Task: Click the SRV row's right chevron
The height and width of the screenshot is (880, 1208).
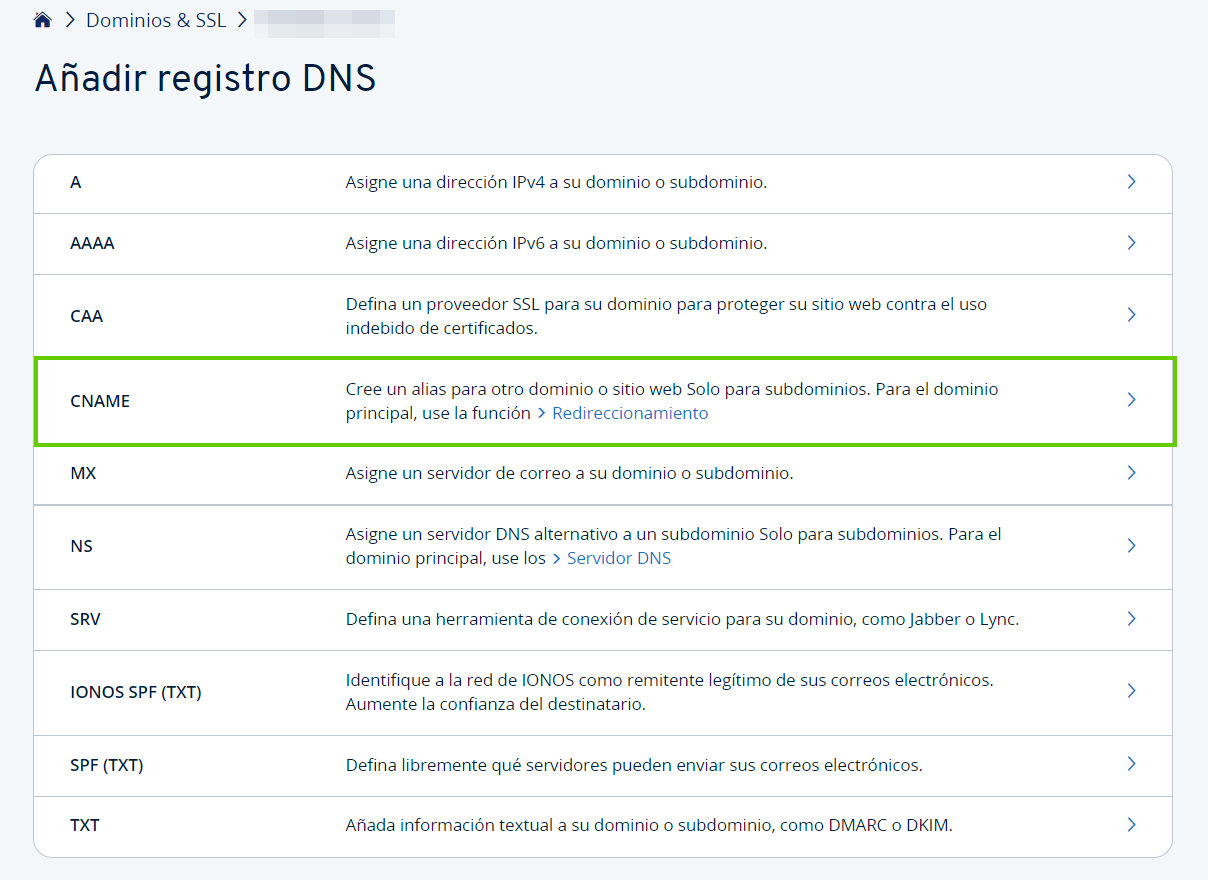Action: [x=1132, y=619]
